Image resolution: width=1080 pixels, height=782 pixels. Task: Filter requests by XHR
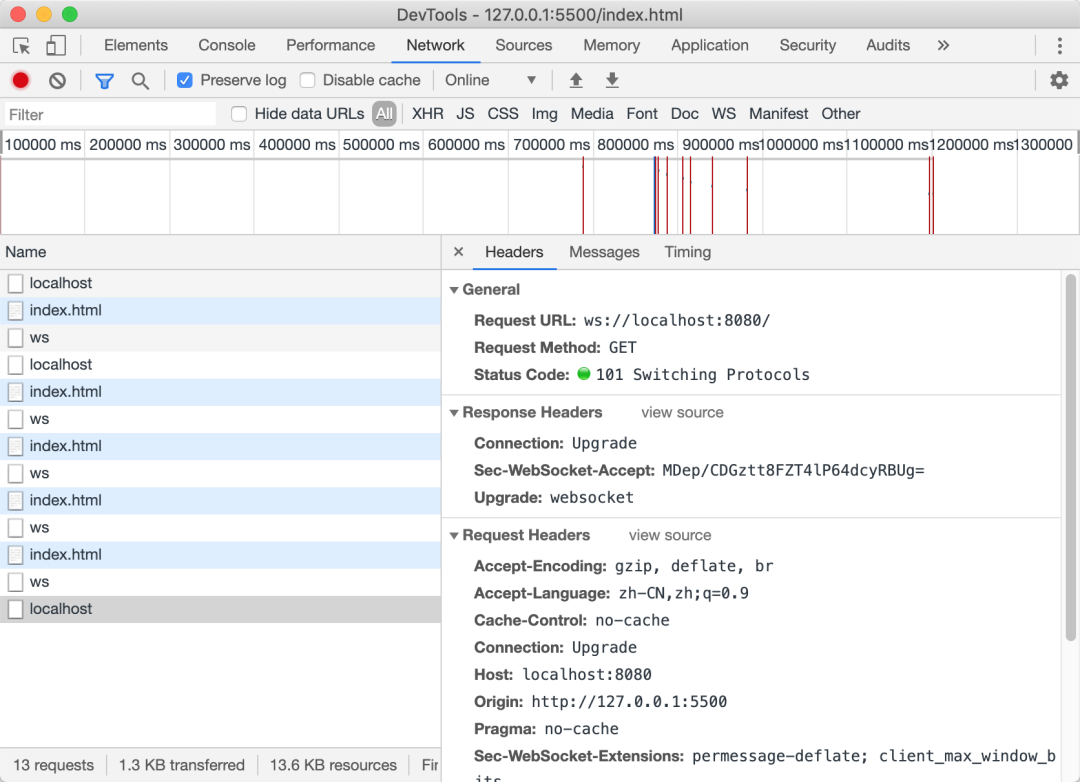coord(428,114)
